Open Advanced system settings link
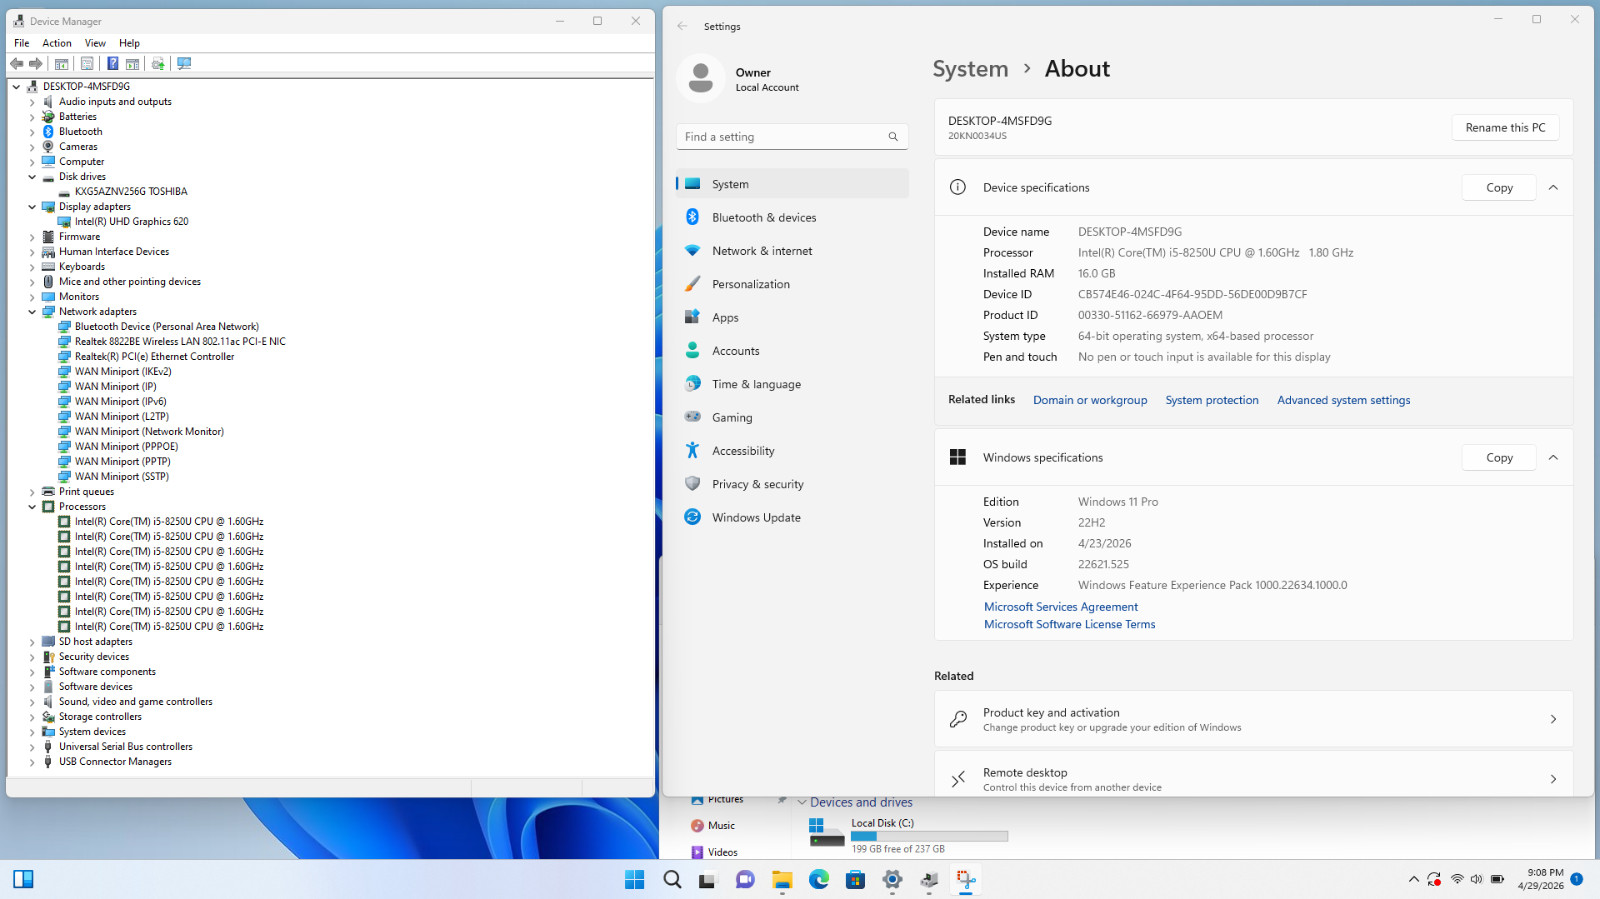The height and width of the screenshot is (899, 1600). point(1344,400)
